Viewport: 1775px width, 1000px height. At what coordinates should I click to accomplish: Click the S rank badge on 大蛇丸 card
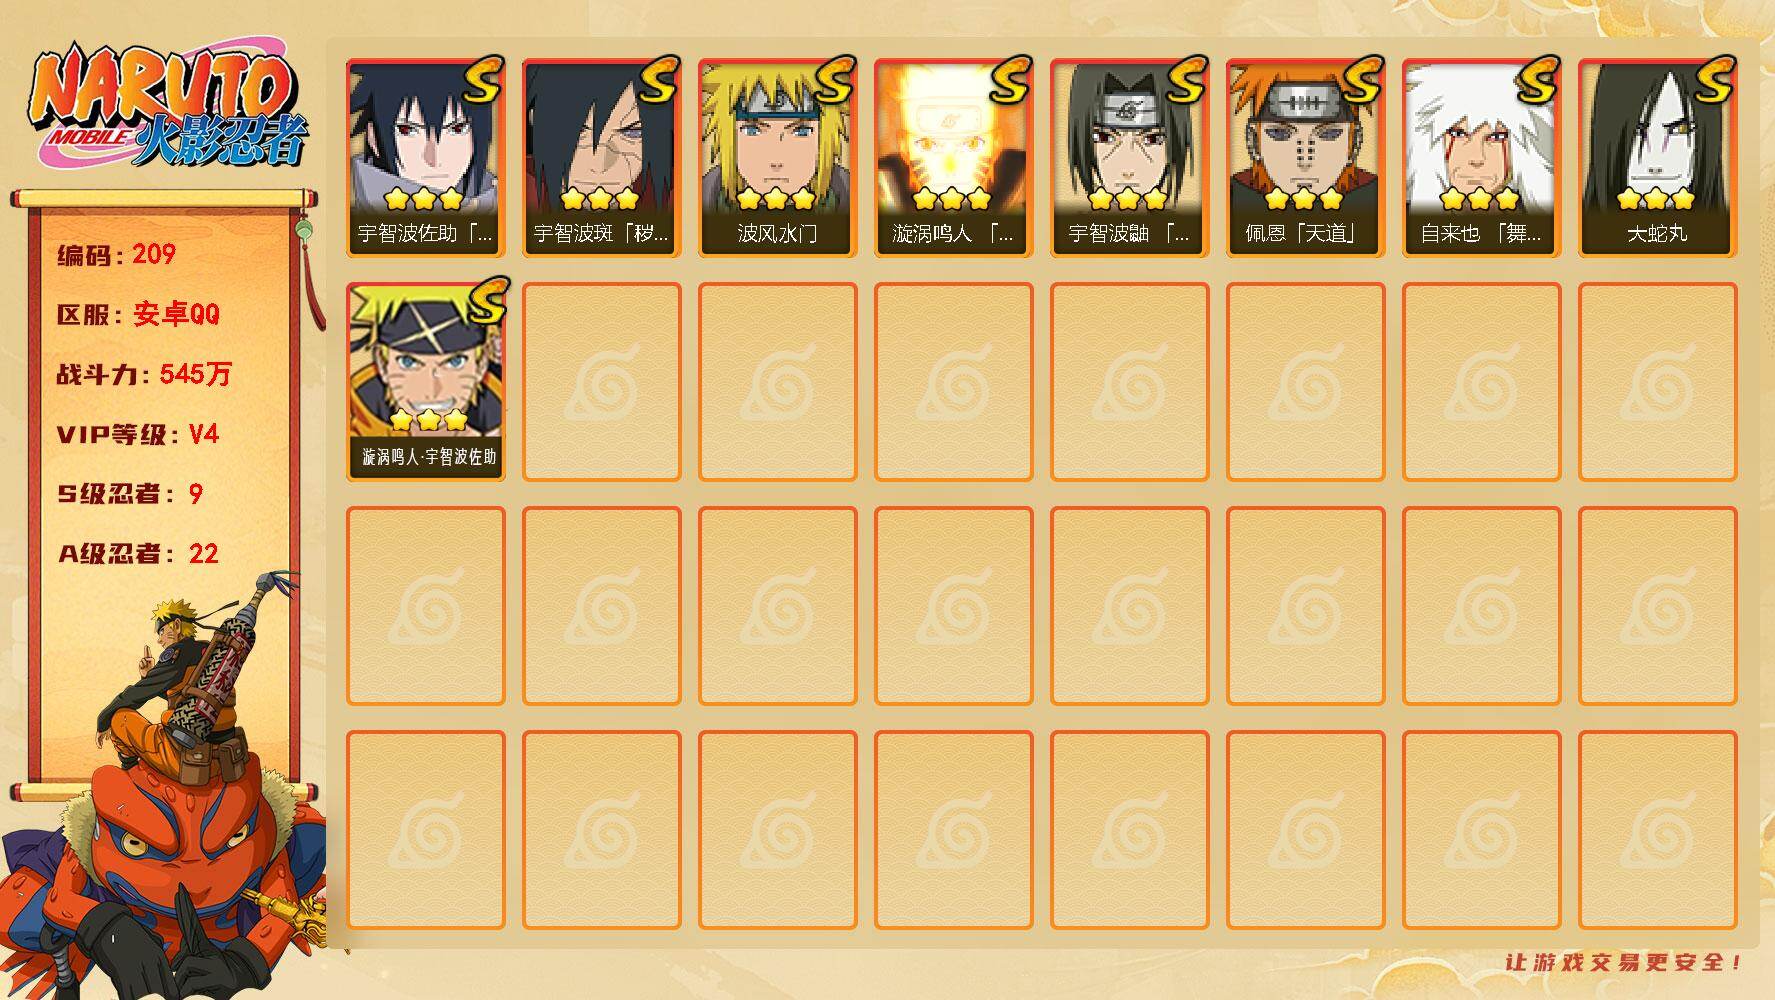click(1709, 80)
